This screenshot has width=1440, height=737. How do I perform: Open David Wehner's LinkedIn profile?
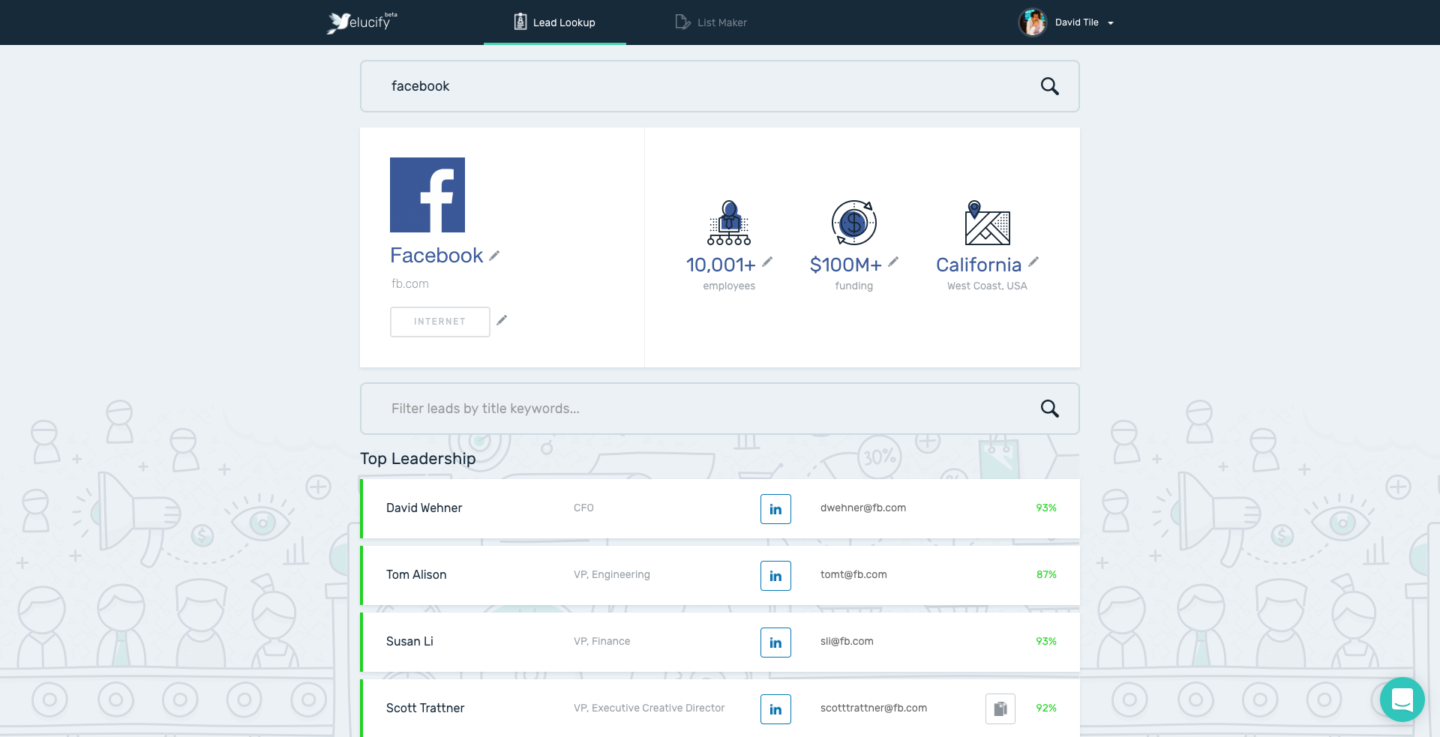pyautogui.click(x=776, y=508)
